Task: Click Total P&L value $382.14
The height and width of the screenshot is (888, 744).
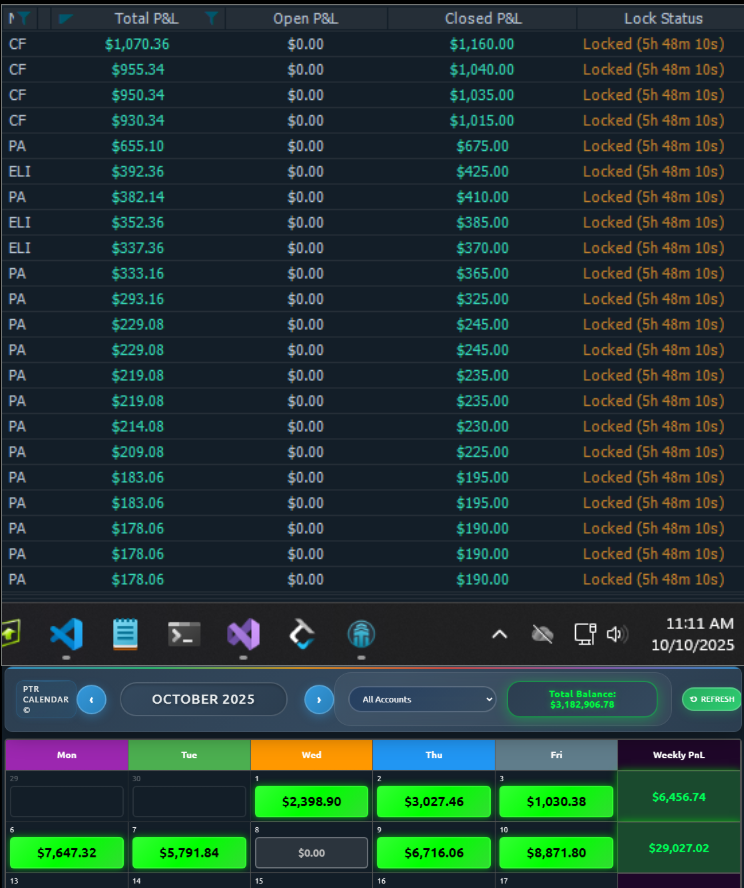Action: point(138,197)
